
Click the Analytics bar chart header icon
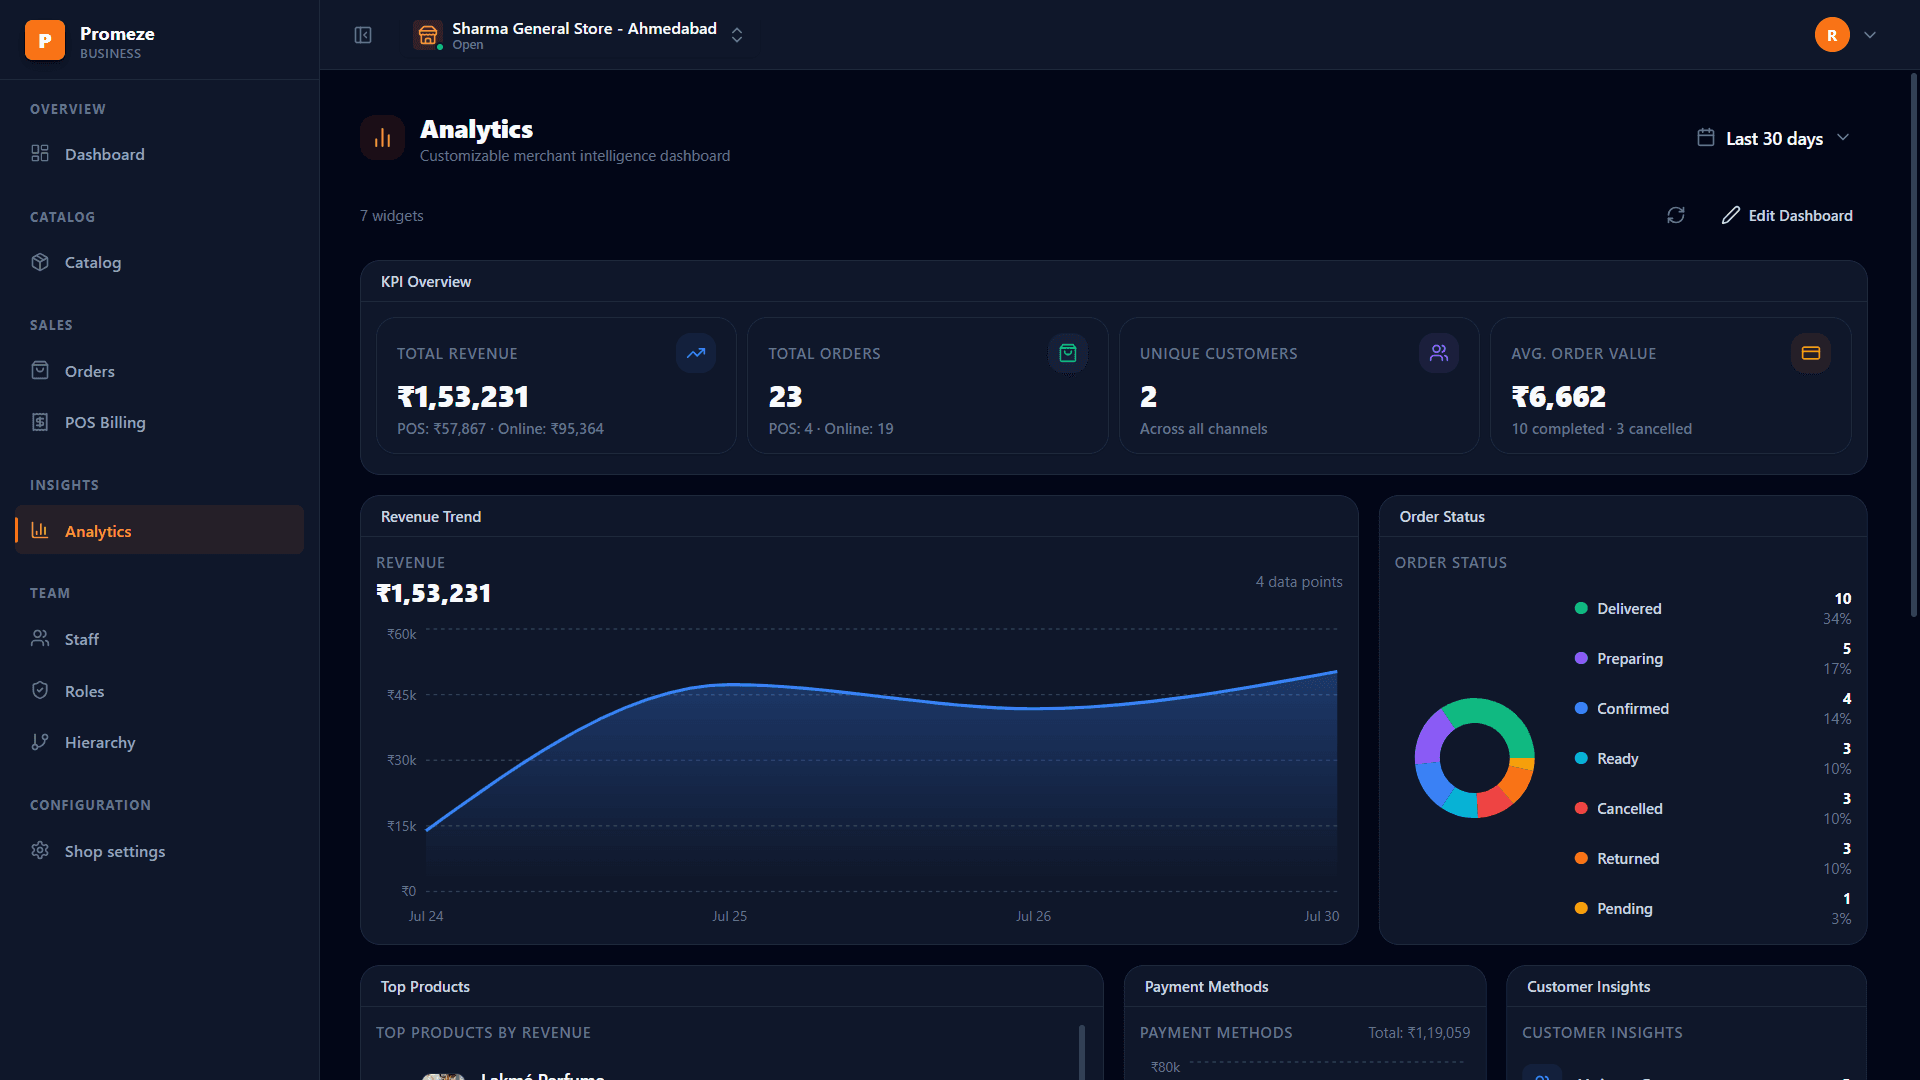coord(382,138)
